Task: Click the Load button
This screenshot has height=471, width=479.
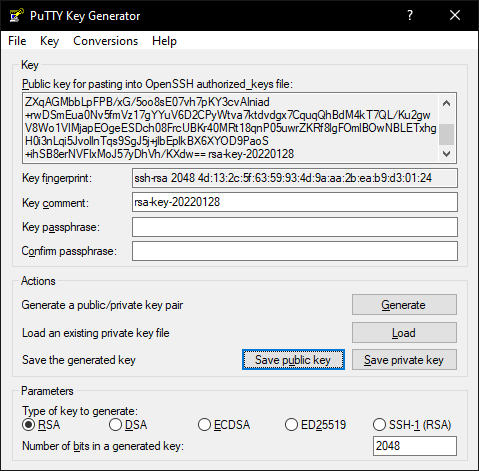Action: pyautogui.click(x=404, y=332)
